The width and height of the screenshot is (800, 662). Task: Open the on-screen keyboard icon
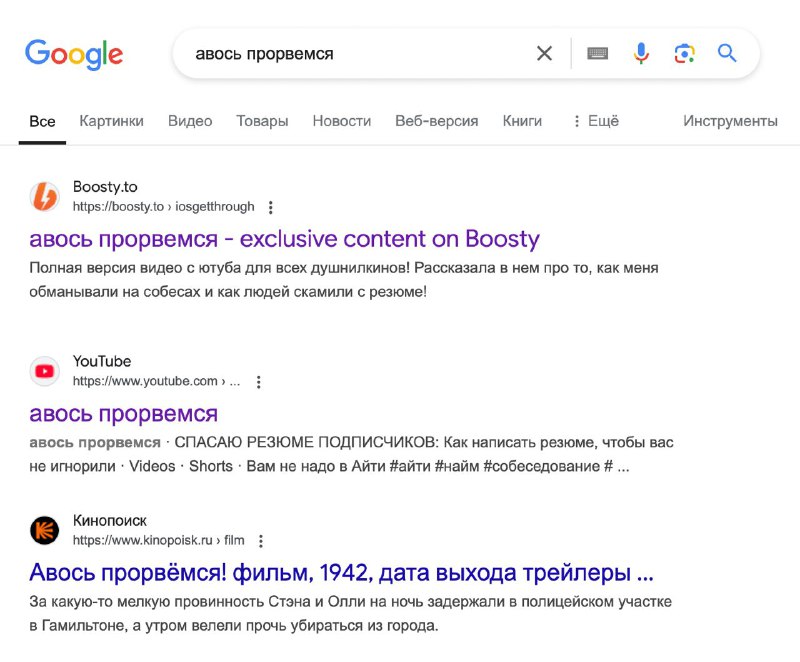(x=597, y=53)
